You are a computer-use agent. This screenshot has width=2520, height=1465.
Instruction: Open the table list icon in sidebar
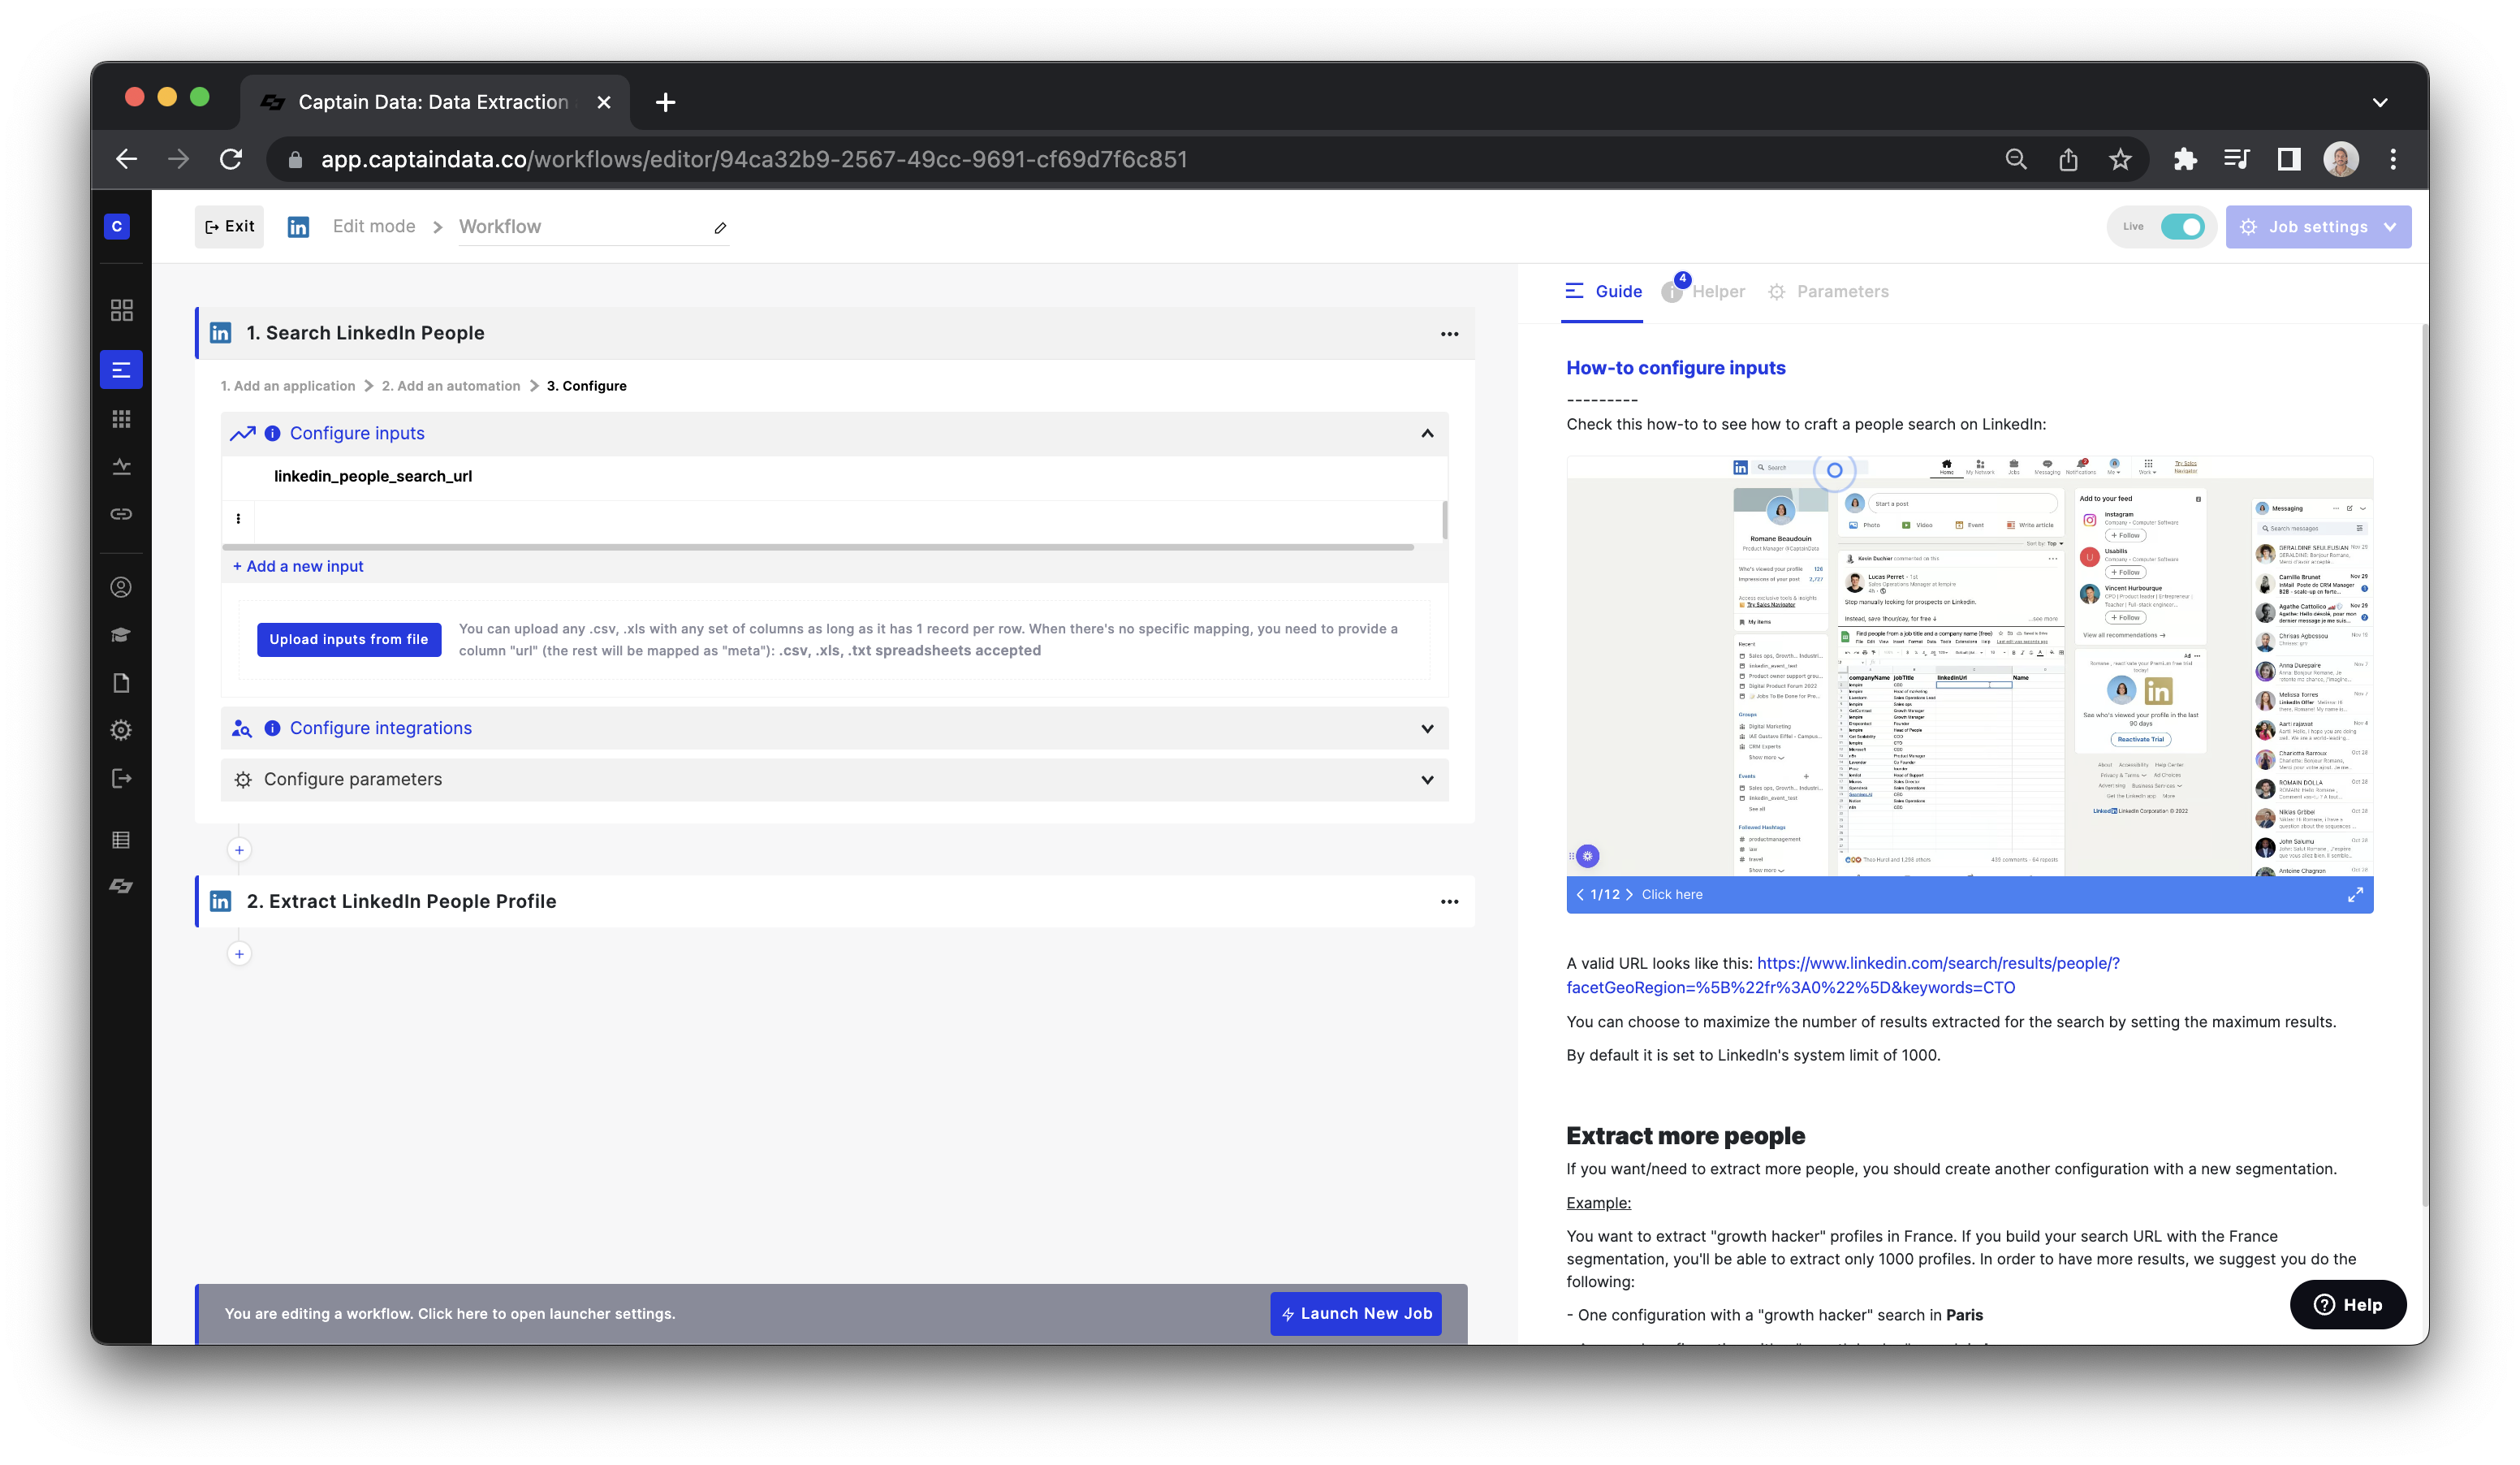(121, 840)
